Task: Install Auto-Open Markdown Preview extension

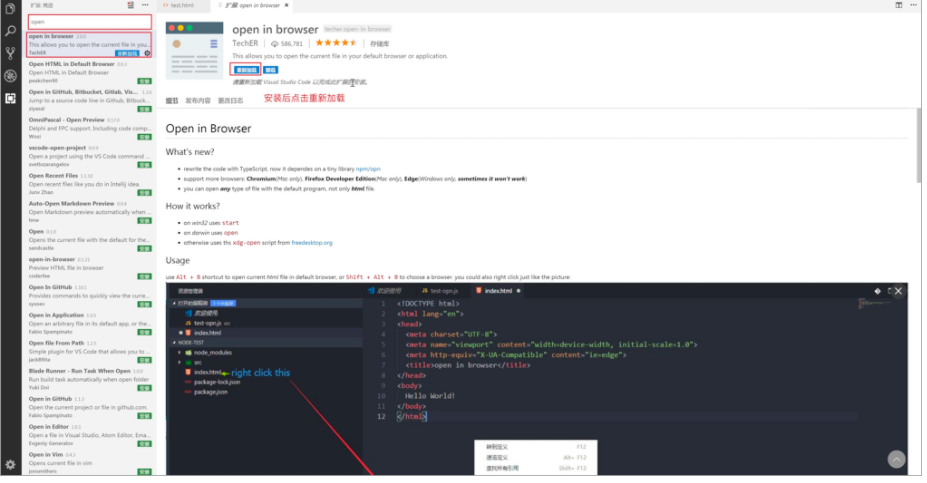Action: [144, 221]
